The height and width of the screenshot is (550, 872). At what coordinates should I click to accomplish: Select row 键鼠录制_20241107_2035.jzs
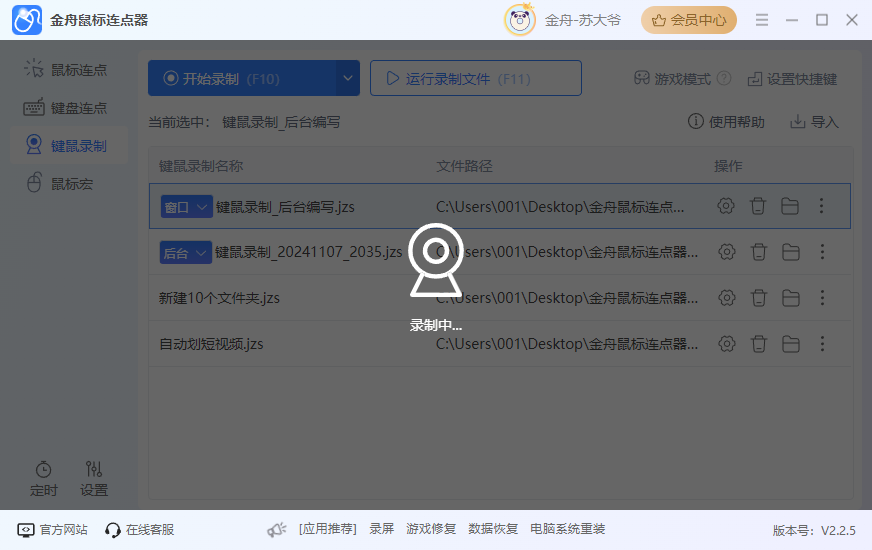pos(500,252)
